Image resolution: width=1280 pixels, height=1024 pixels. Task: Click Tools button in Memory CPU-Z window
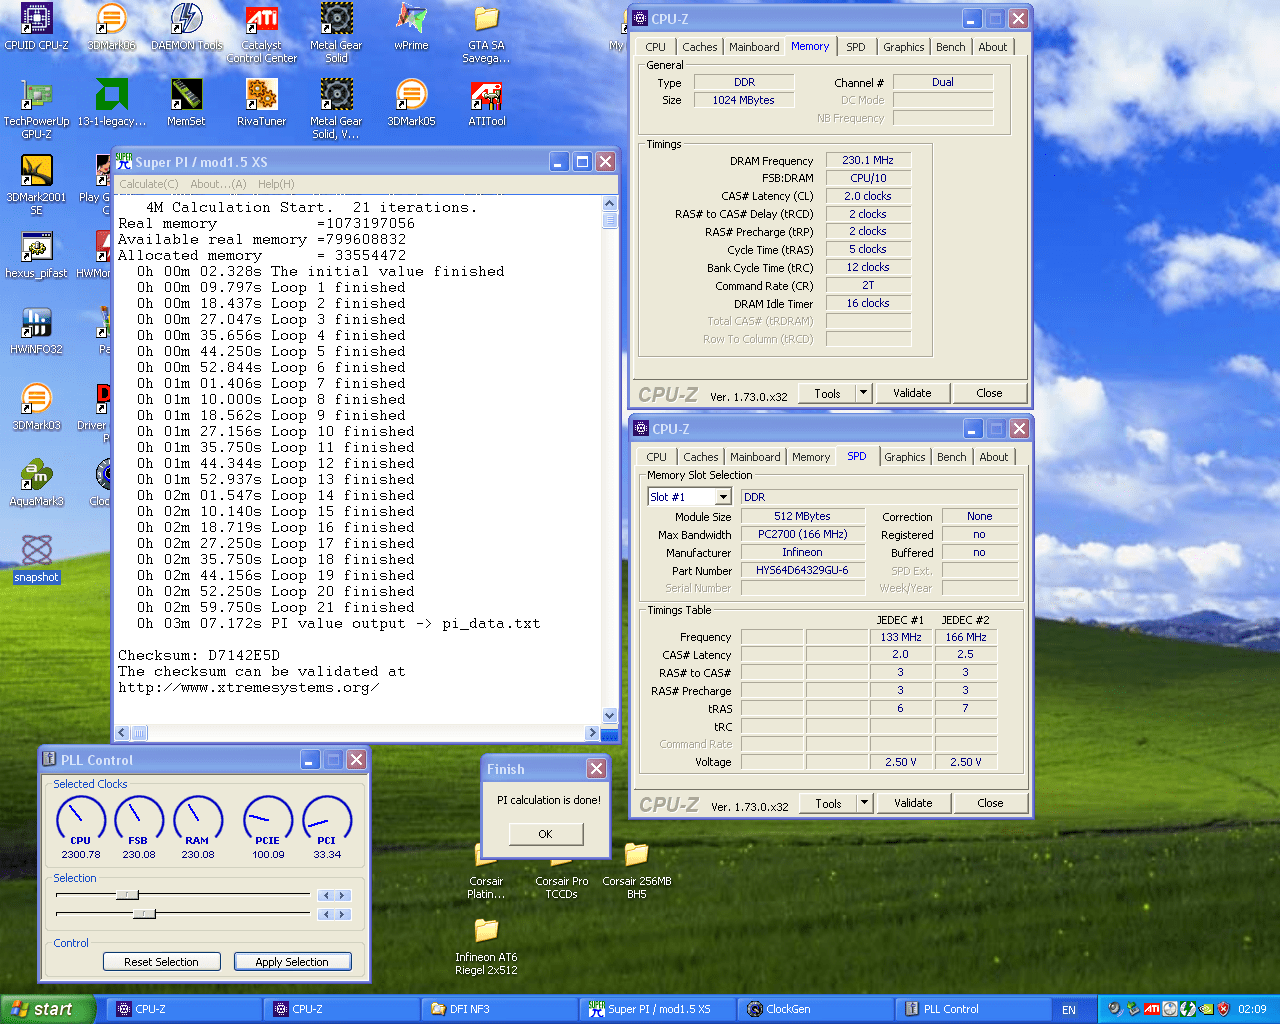point(827,393)
